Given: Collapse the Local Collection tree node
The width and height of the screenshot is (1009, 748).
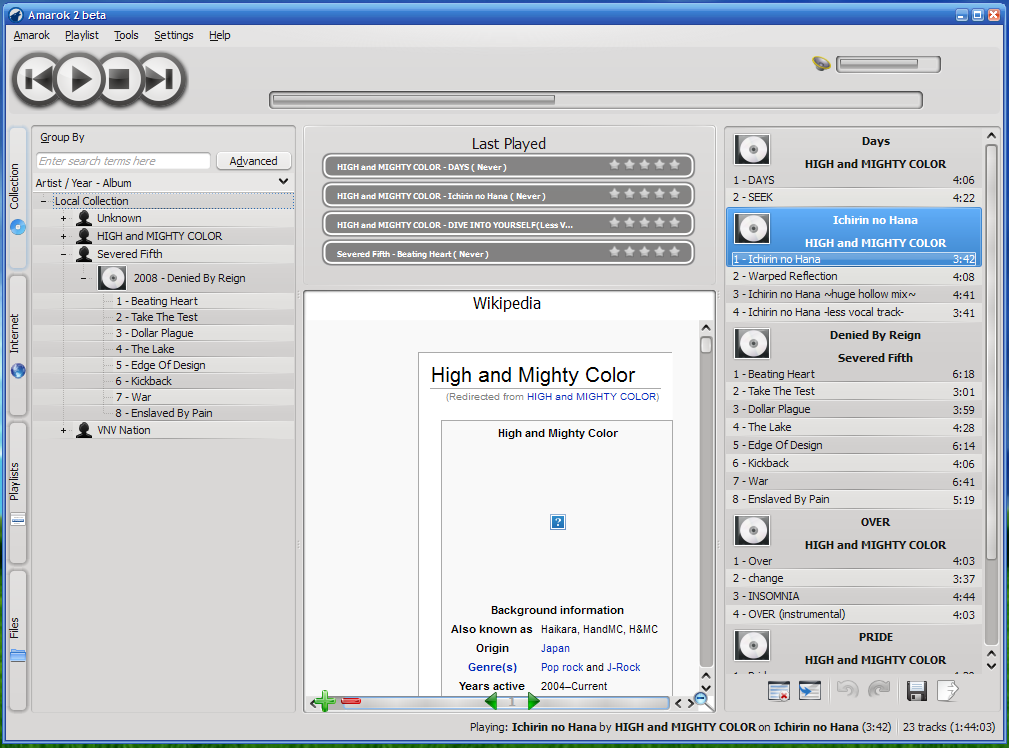Looking at the screenshot, I should click(x=43, y=201).
